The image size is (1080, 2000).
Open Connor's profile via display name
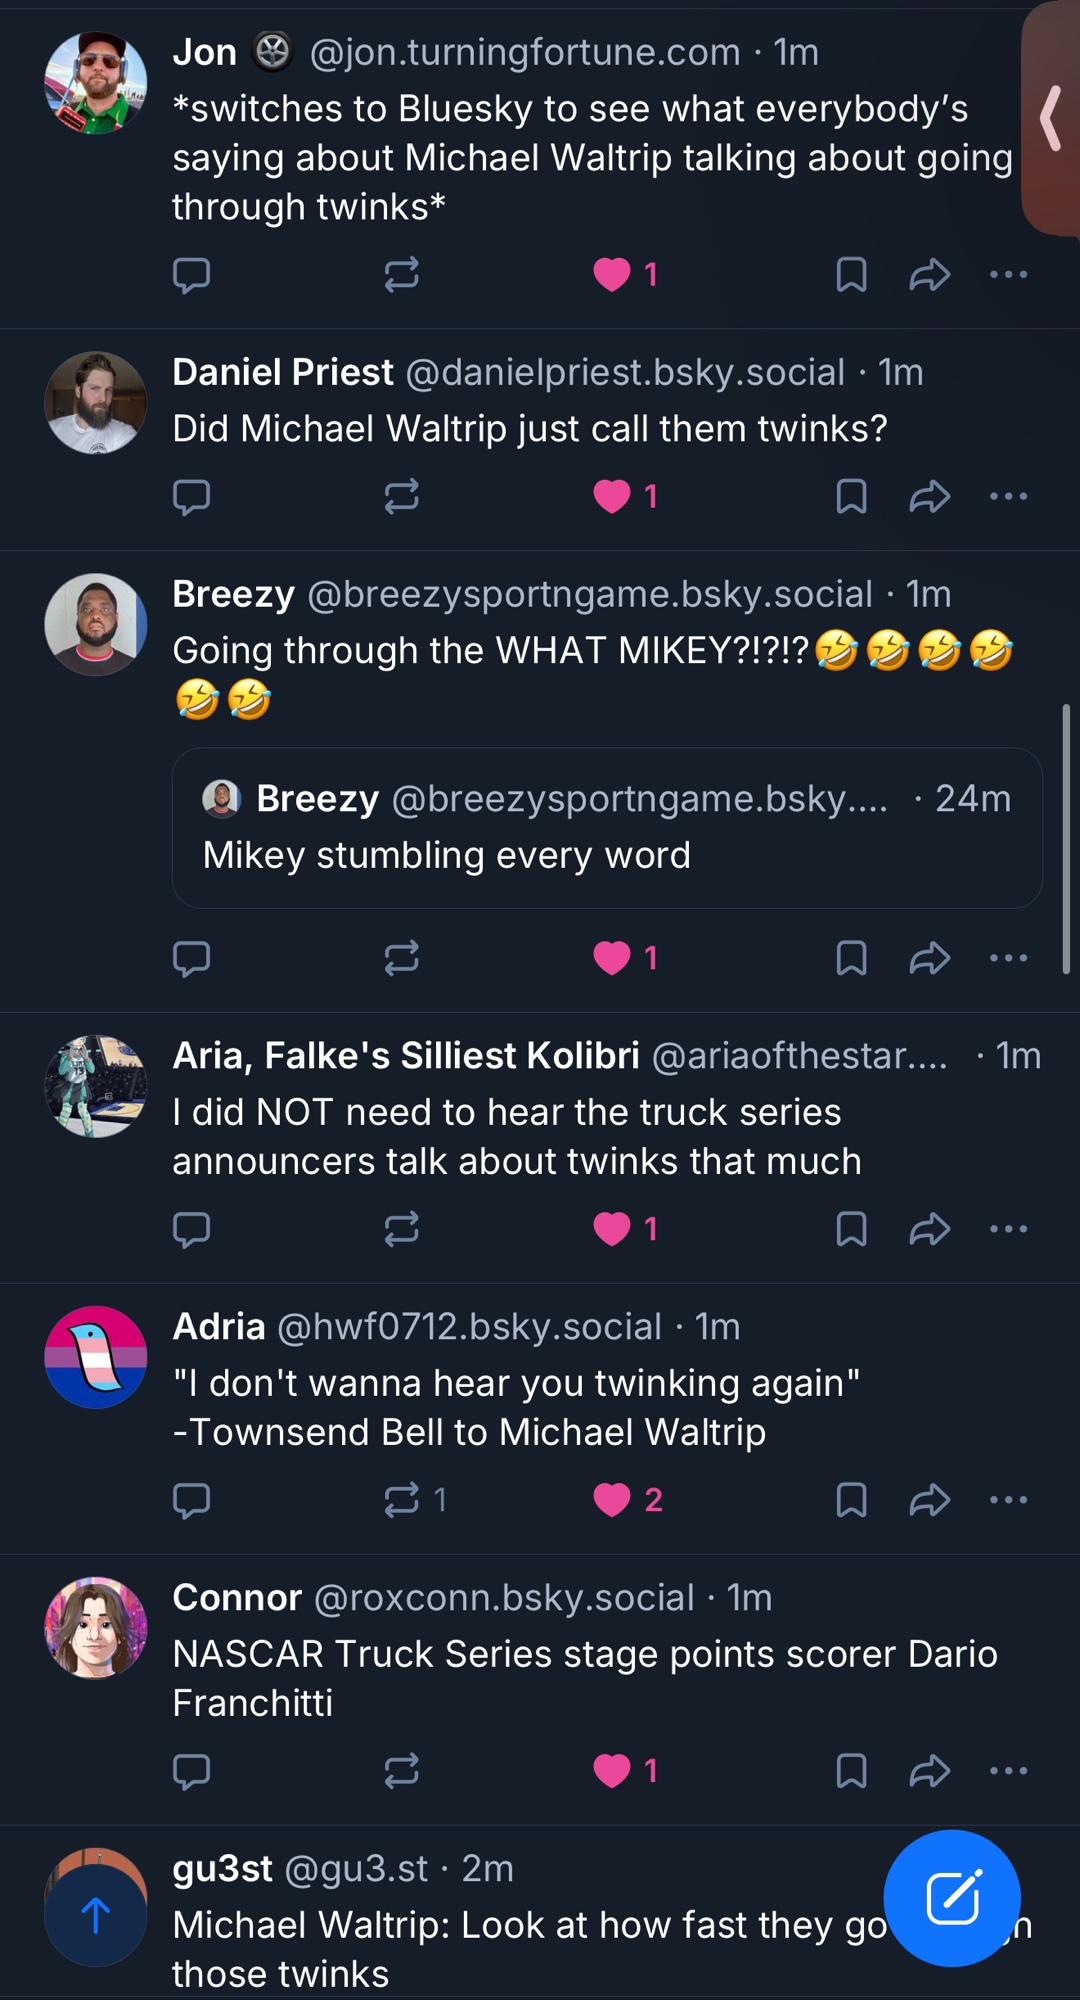[x=237, y=1598]
